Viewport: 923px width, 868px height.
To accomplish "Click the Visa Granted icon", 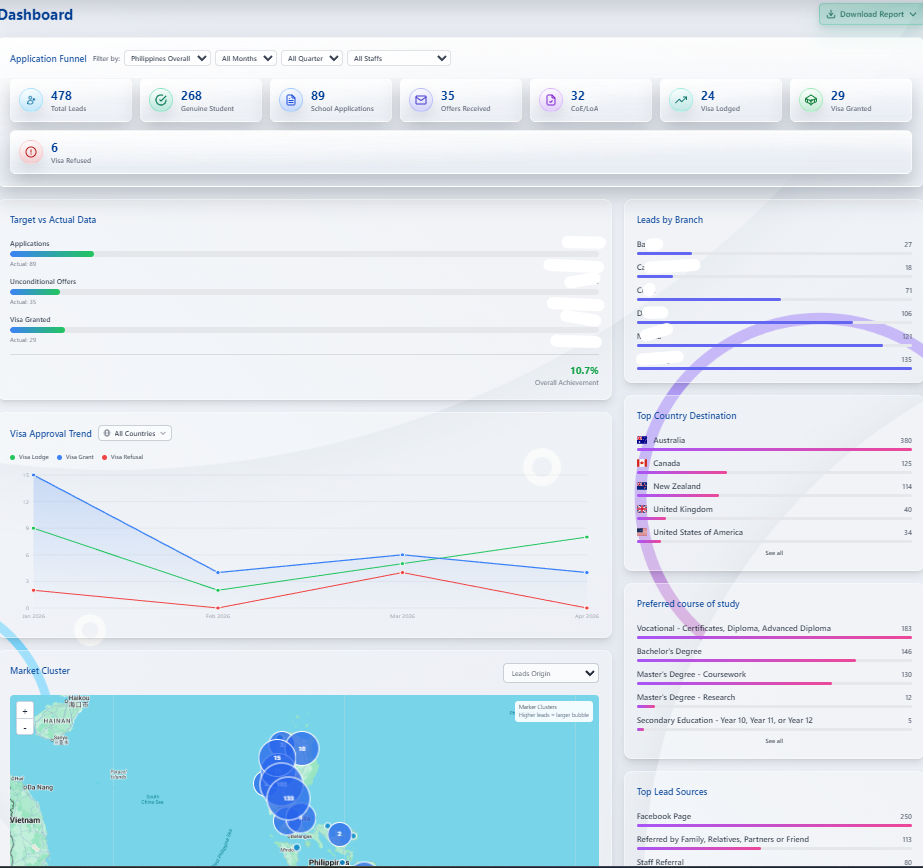I will [810, 100].
